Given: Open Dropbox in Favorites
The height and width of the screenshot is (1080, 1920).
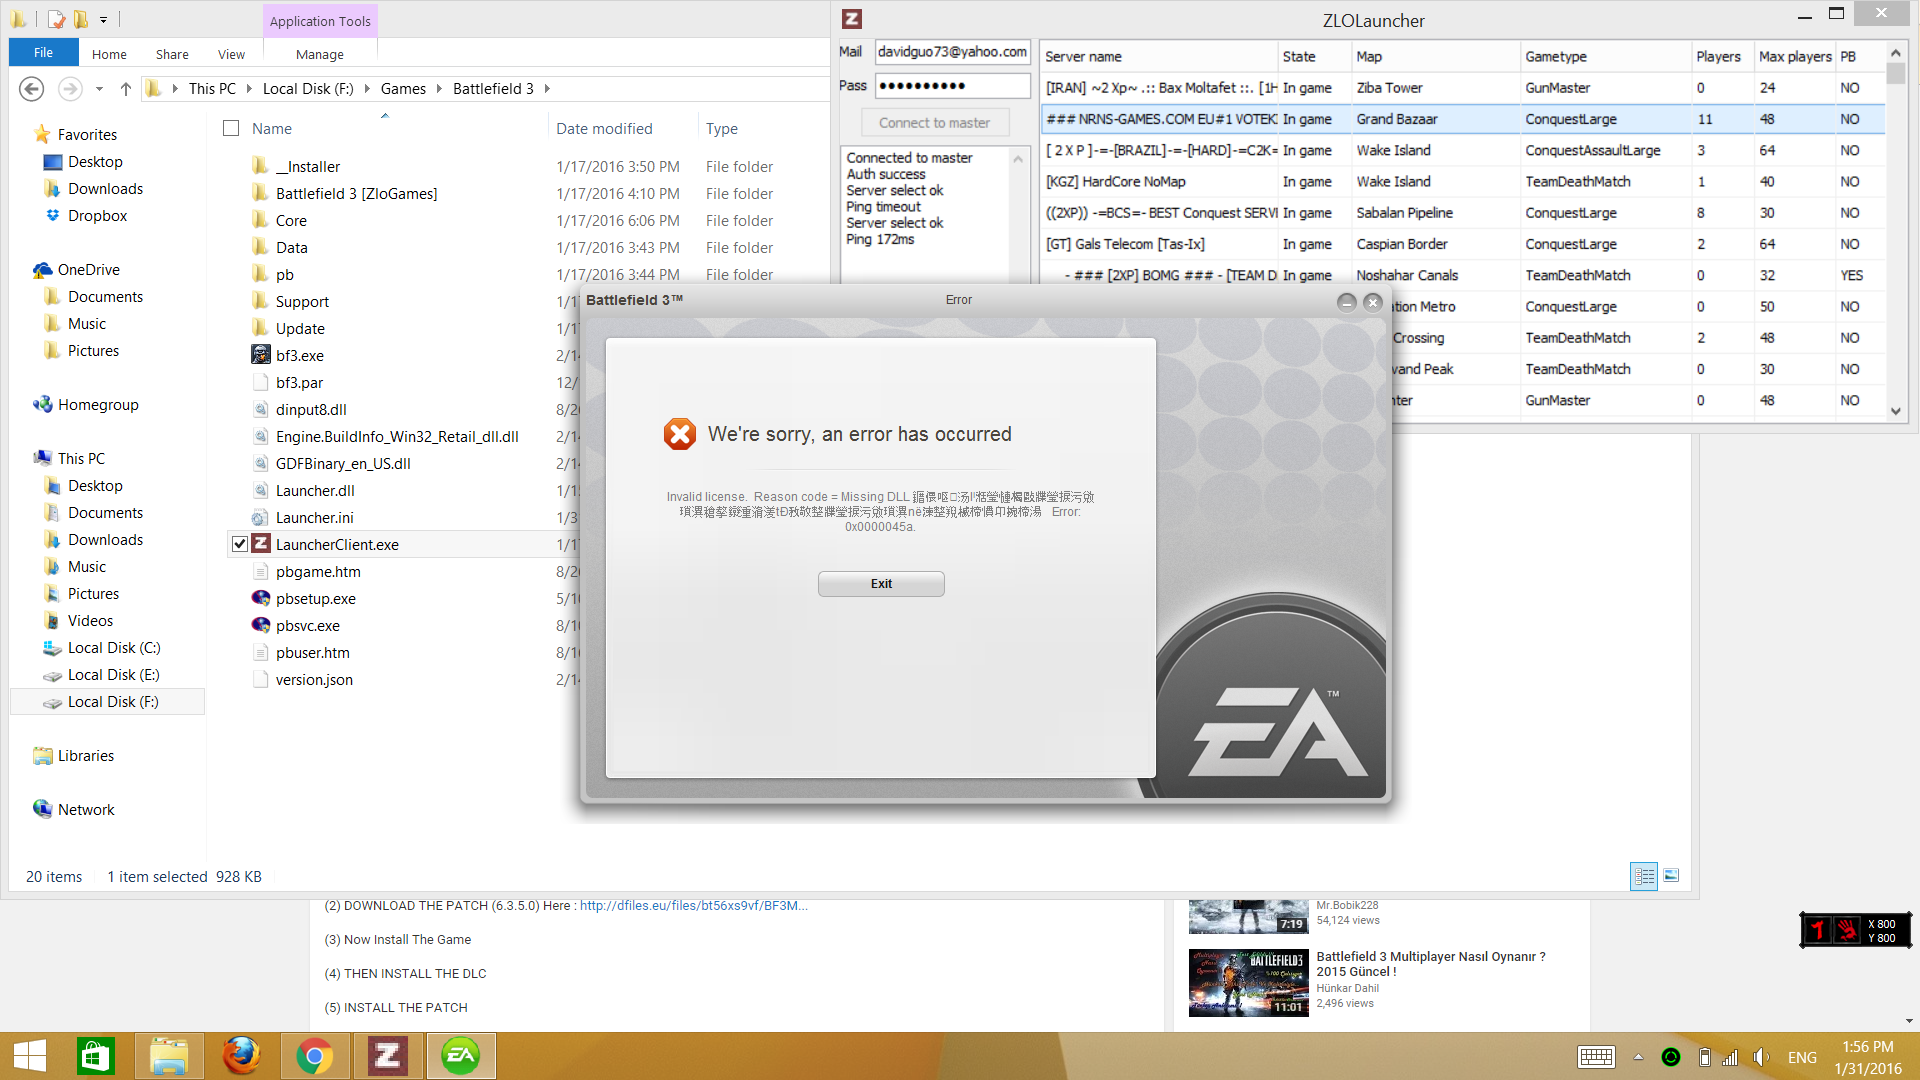Looking at the screenshot, I should tap(97, 215).
